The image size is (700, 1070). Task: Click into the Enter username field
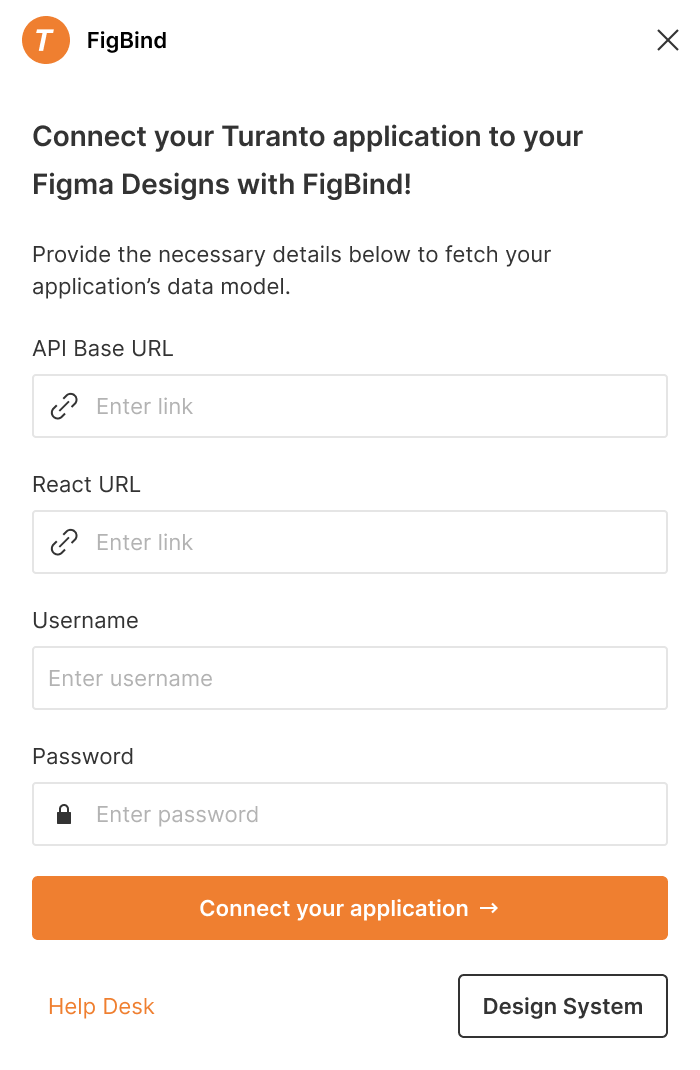pos(350,678)
